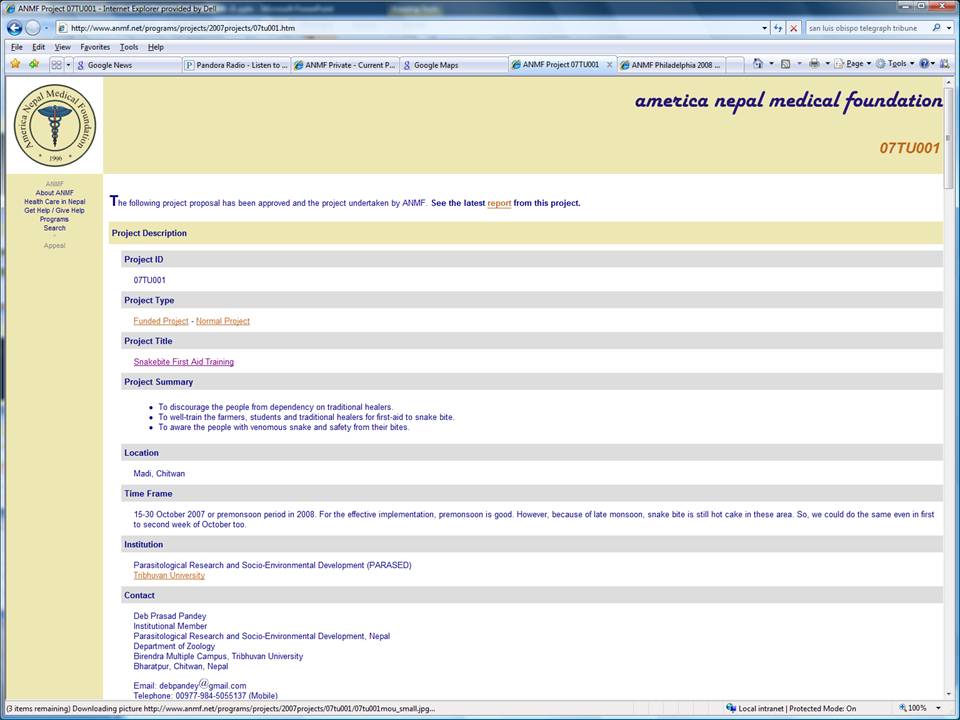Image resolution: width=960 pixels, height=720 pixels.
Task: Expand the address bar history dropdown
Action: point(763,28)
